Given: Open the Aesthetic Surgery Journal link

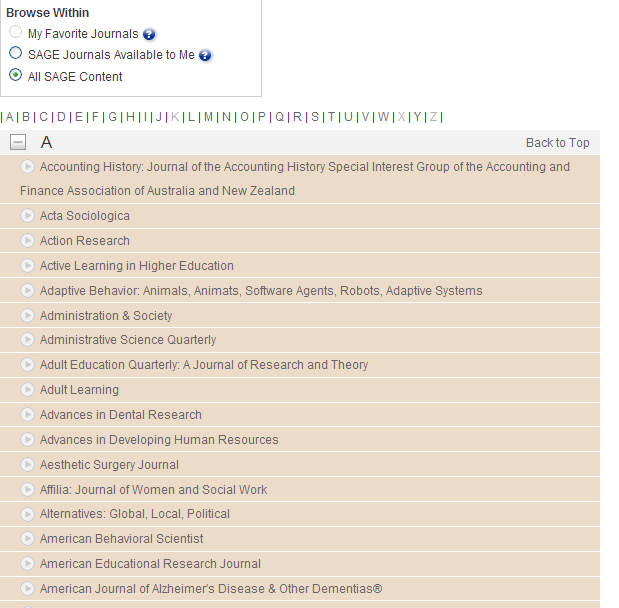Looking at the screenshot, I should tap(109, 465).
